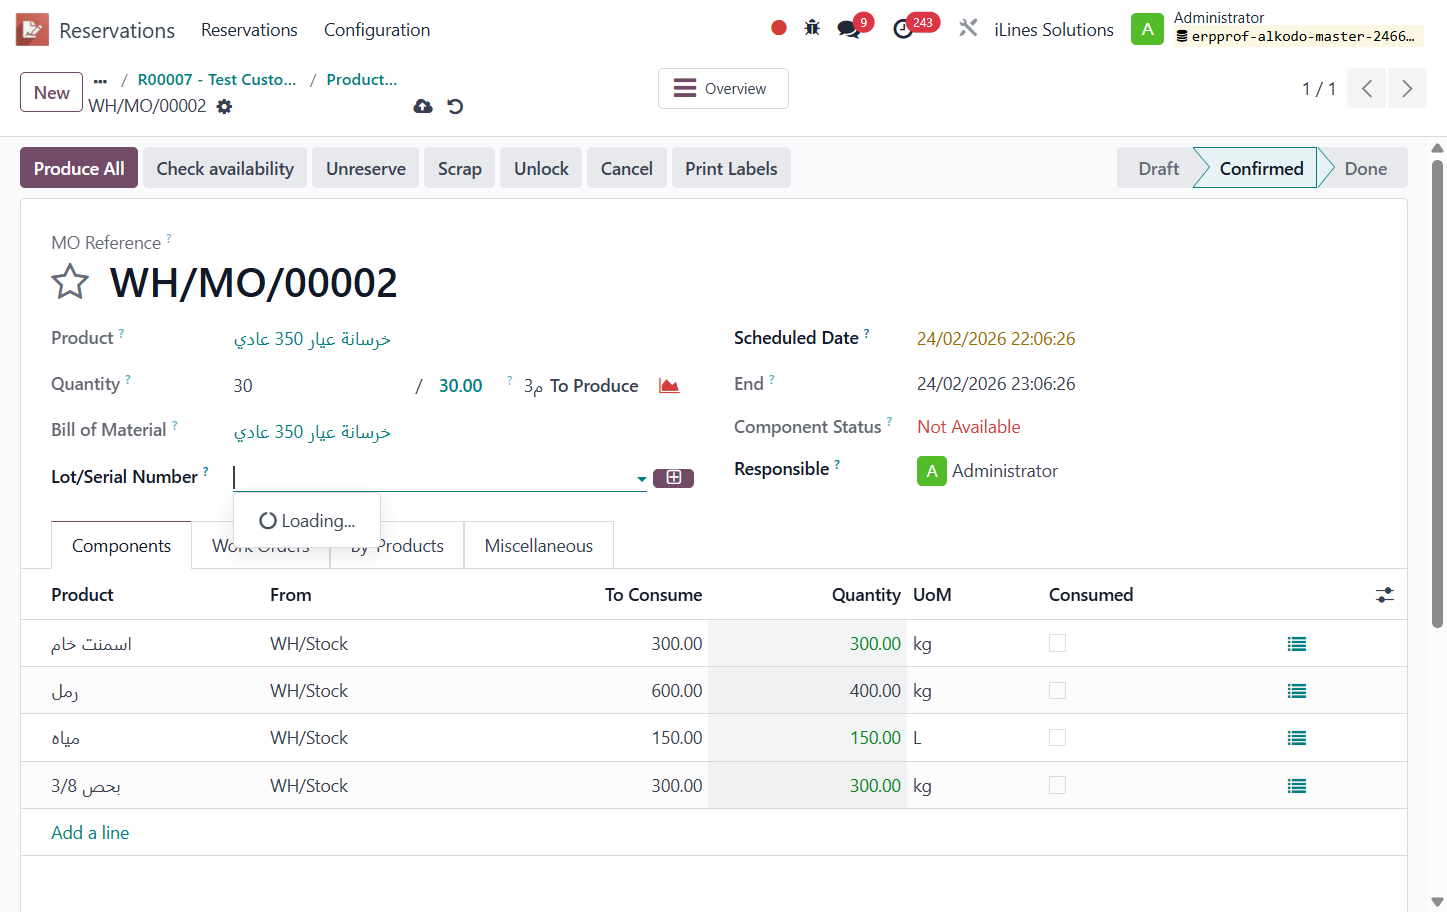Click the Print Labels button
The image size is (1447, 912).
731,168
